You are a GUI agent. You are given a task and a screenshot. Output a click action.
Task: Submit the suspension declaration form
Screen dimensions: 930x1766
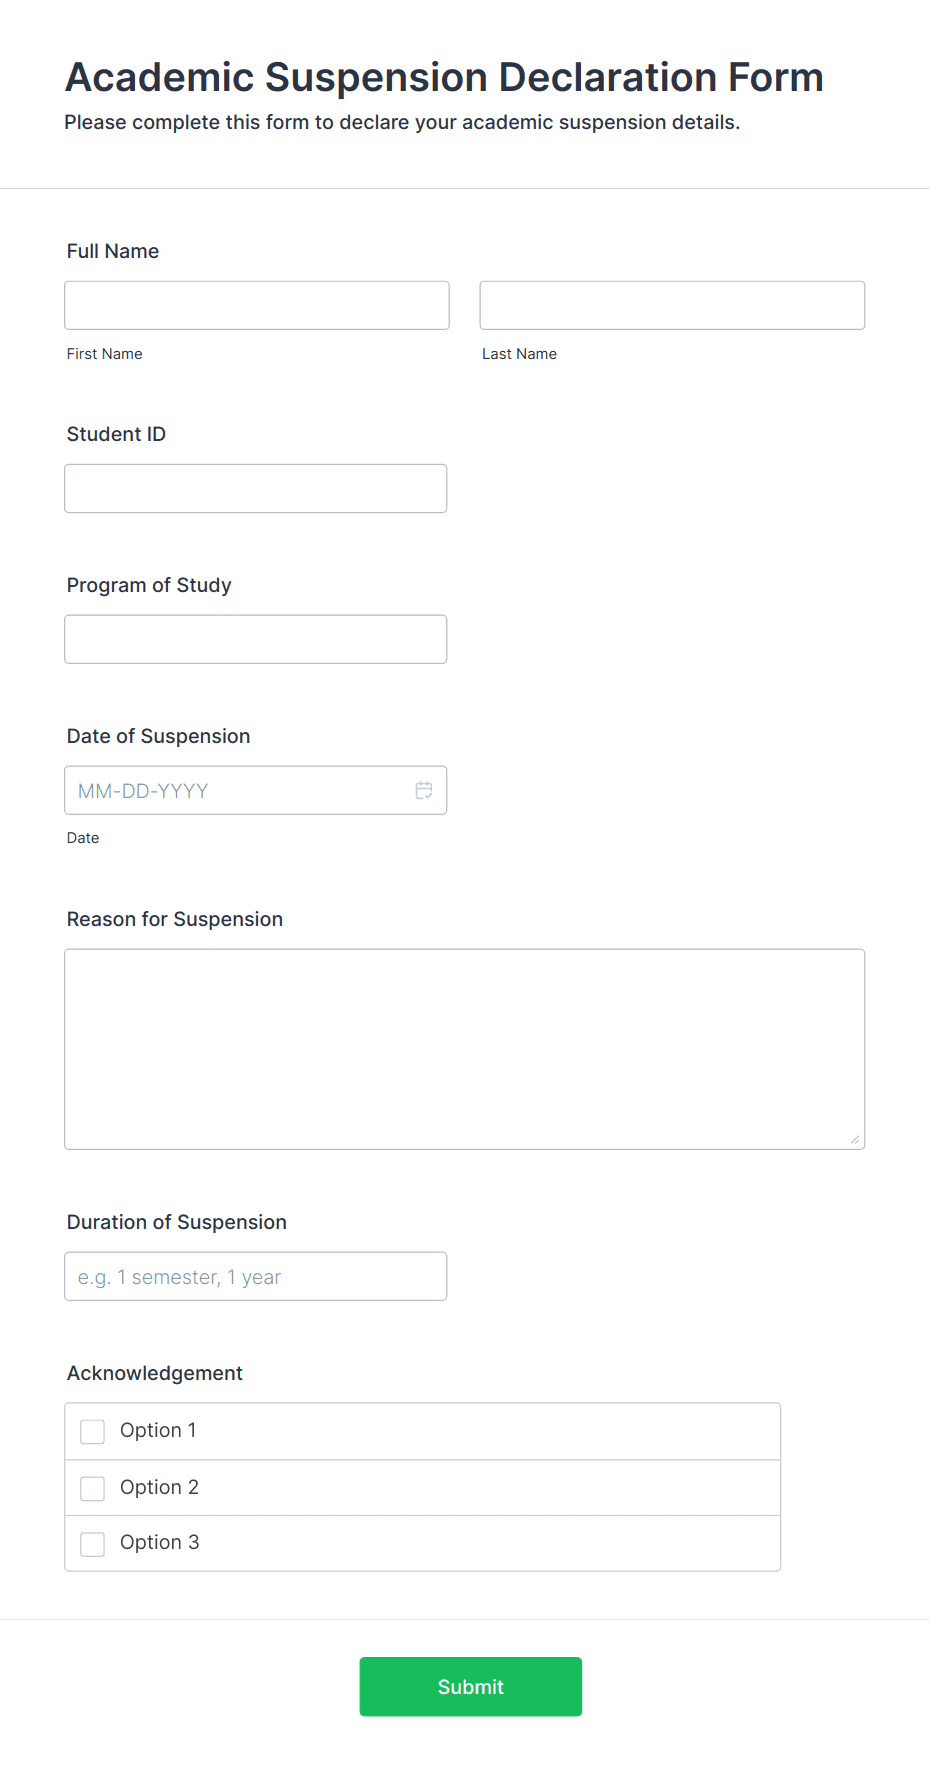tap(471, 1686)
